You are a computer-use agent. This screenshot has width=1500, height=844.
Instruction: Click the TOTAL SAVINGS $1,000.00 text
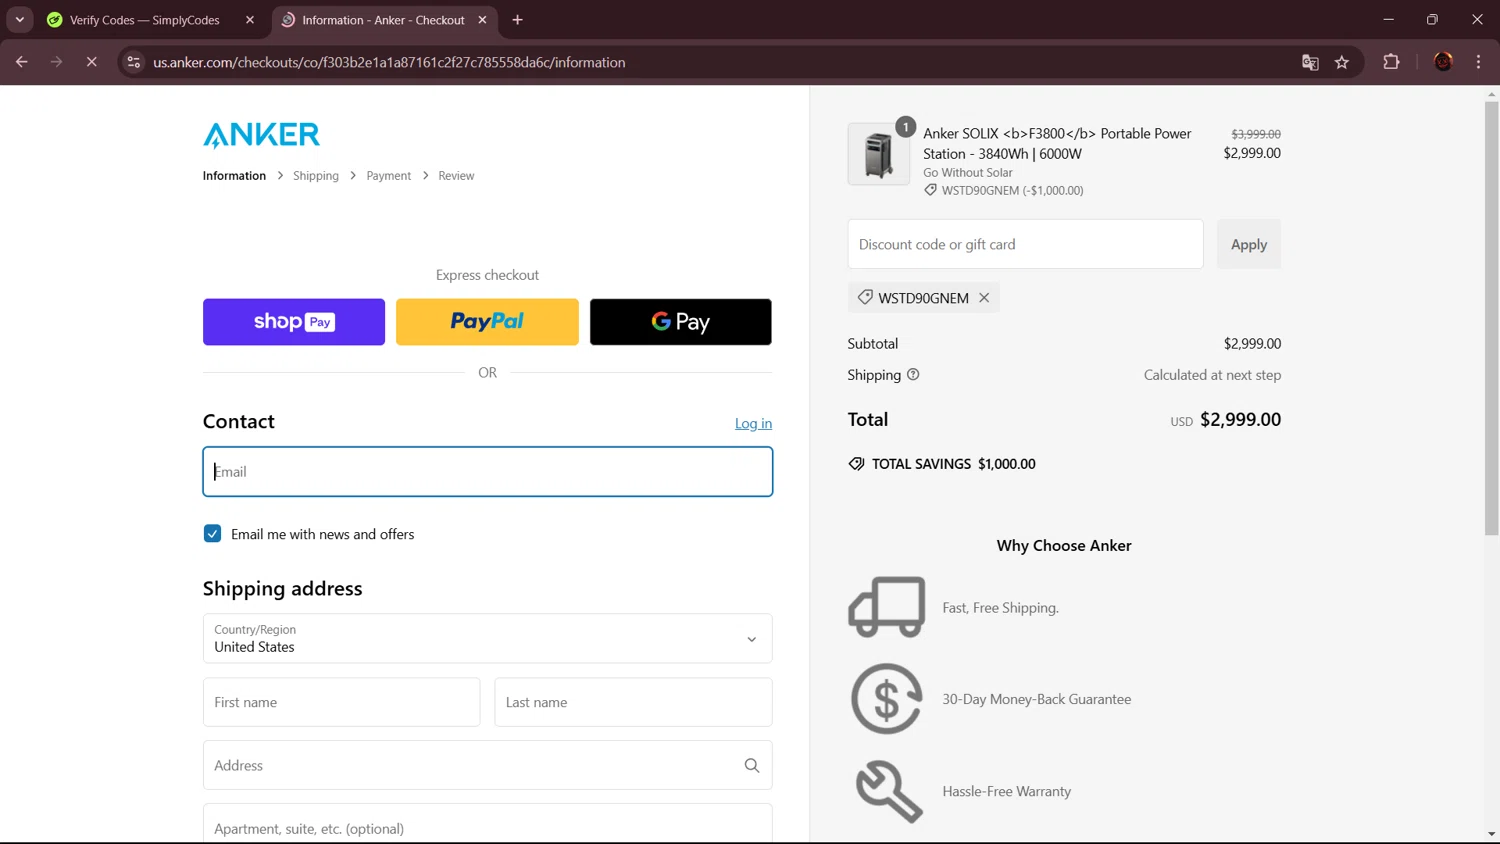click(x=954, y=464)
